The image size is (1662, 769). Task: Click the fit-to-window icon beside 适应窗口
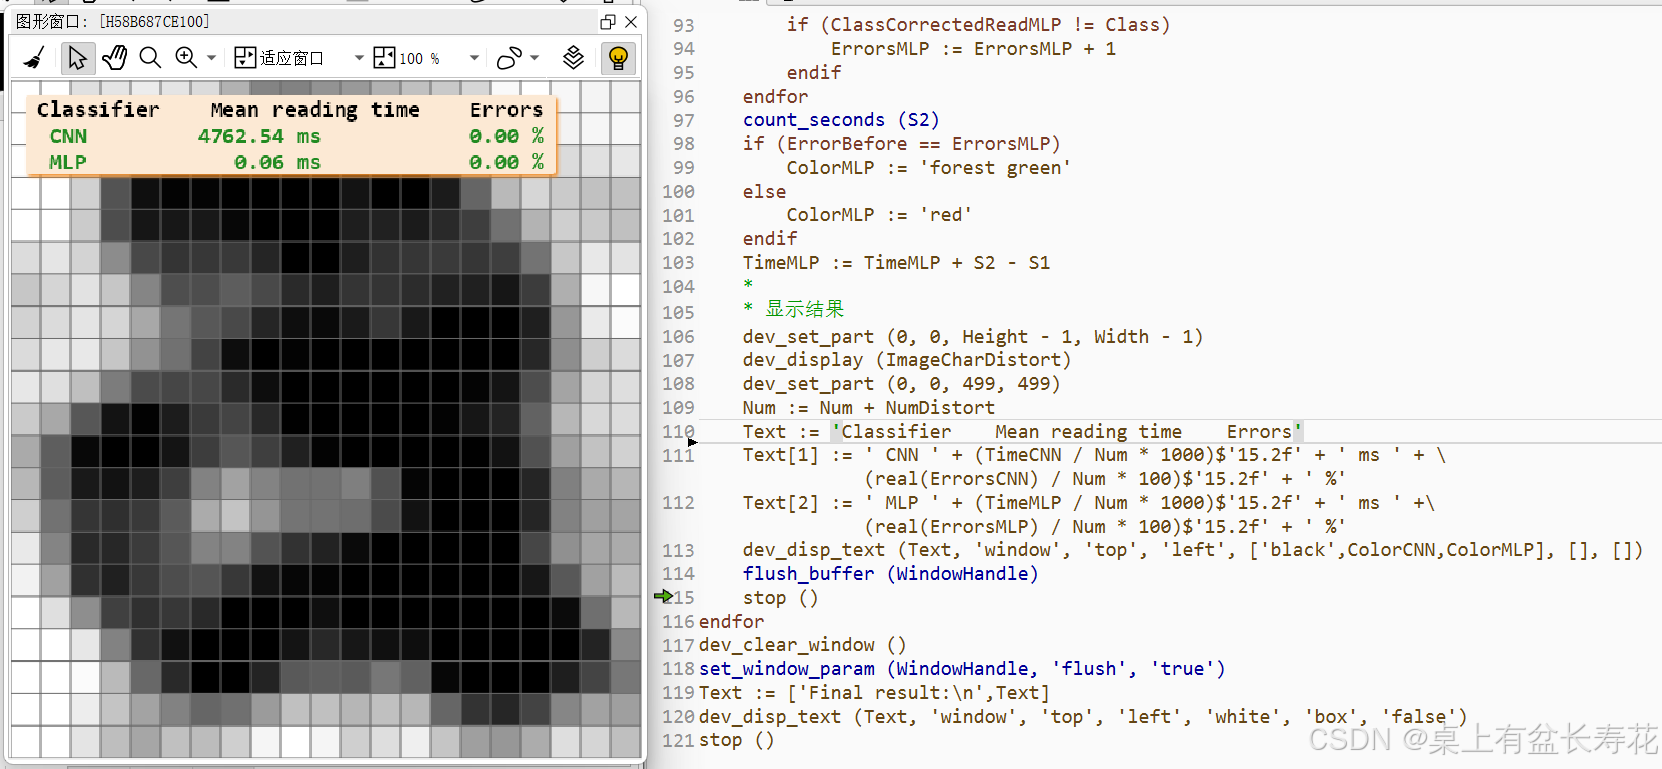coord(245,58)
